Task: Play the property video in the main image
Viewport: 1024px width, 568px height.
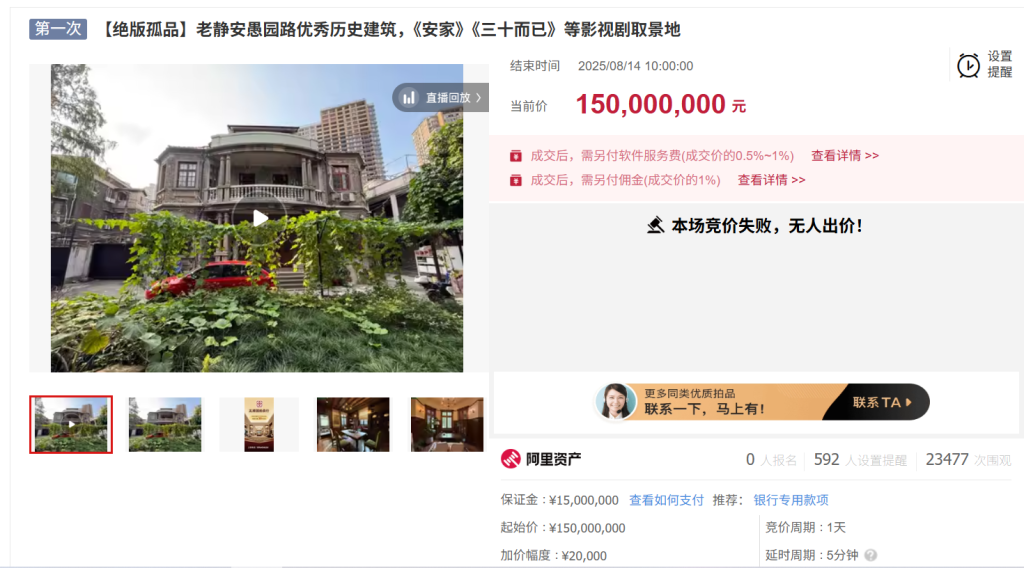Action: 260,218
